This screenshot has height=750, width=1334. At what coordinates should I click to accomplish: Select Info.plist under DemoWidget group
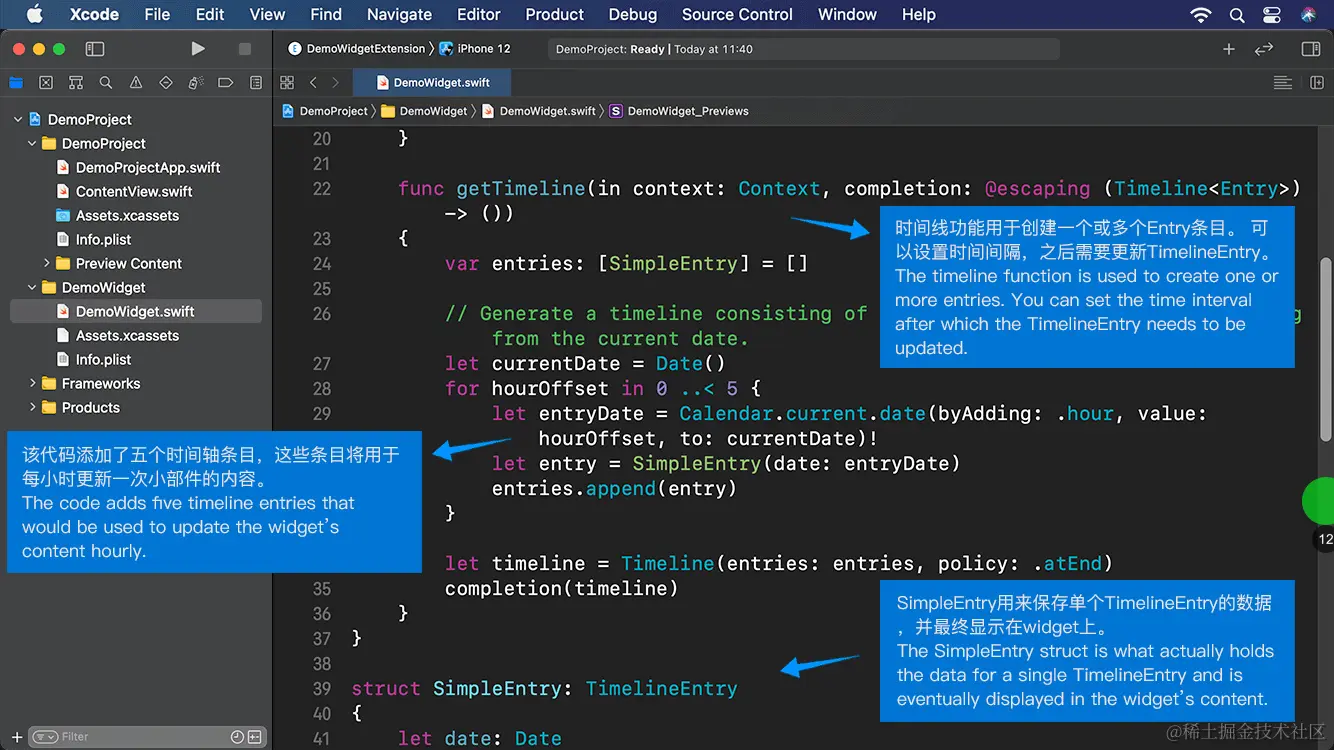pyautogui.click(x=94, y=359)
